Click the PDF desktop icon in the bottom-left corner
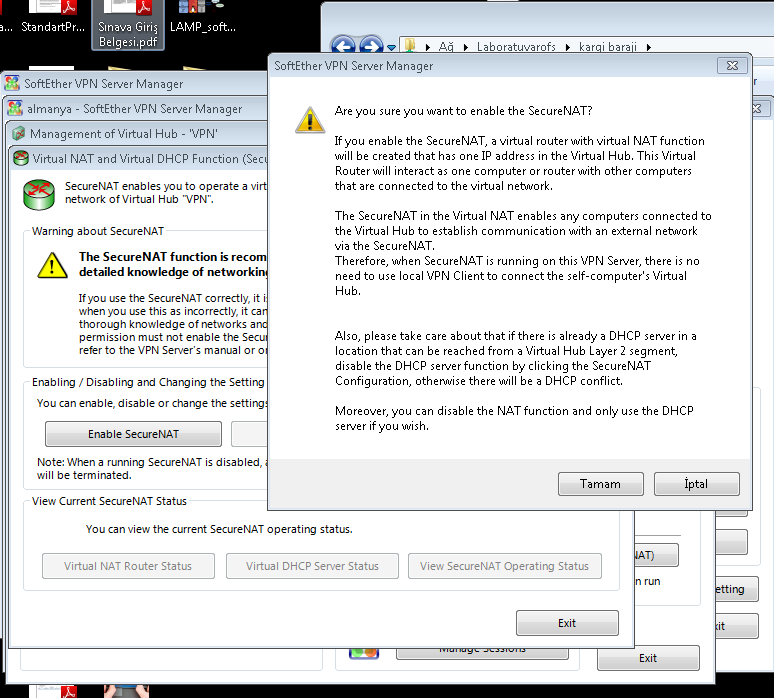Image resolution: width=774 pixels, height=698 pixels. [x=53, y=691]
